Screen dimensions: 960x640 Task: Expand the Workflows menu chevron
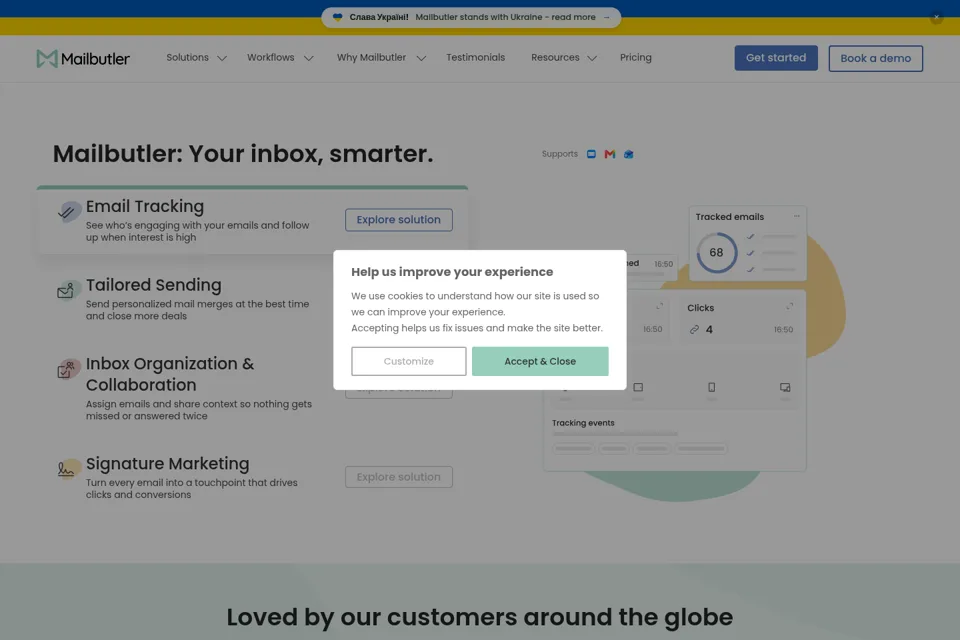(x=309, y=58)
